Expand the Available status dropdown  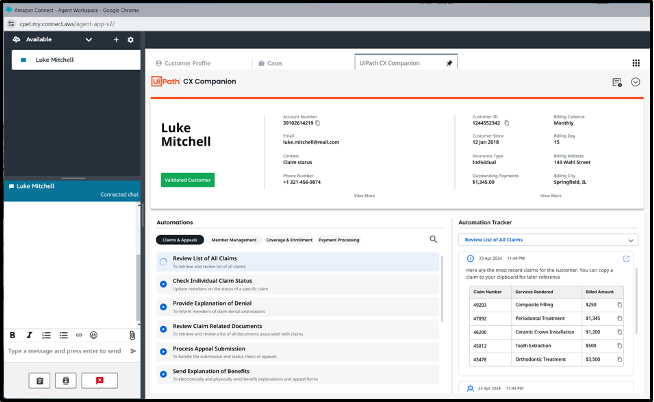89,40
